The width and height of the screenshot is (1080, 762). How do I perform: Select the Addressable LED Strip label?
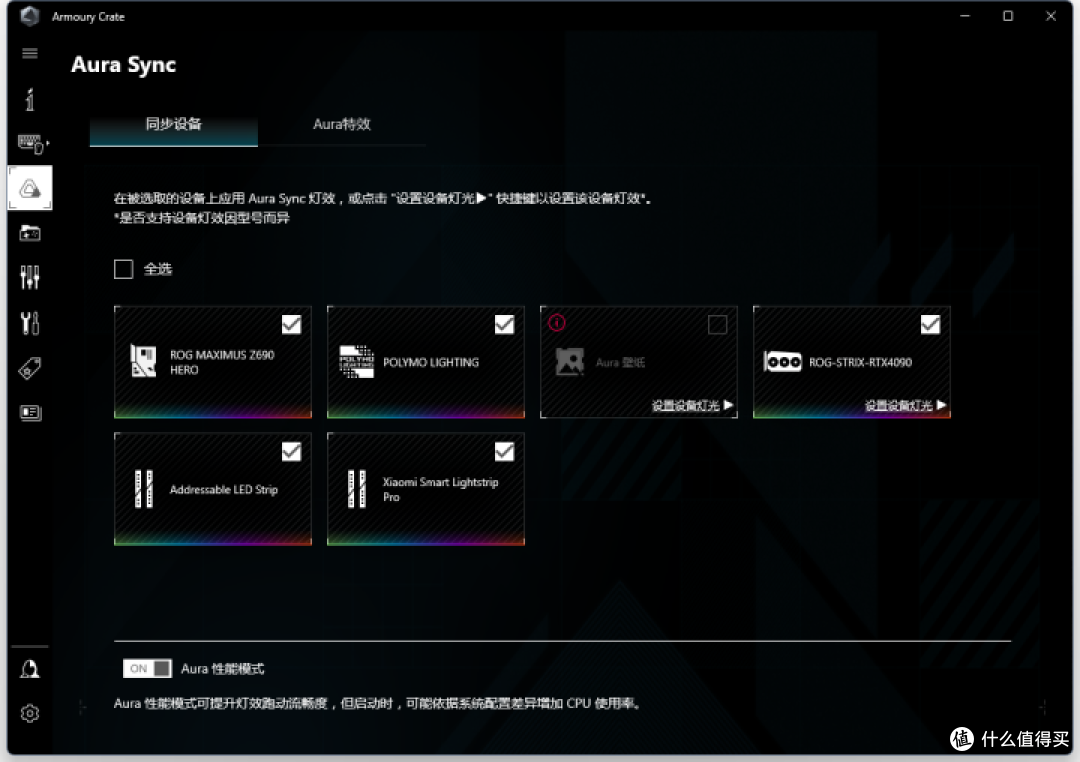click(224, 489)
